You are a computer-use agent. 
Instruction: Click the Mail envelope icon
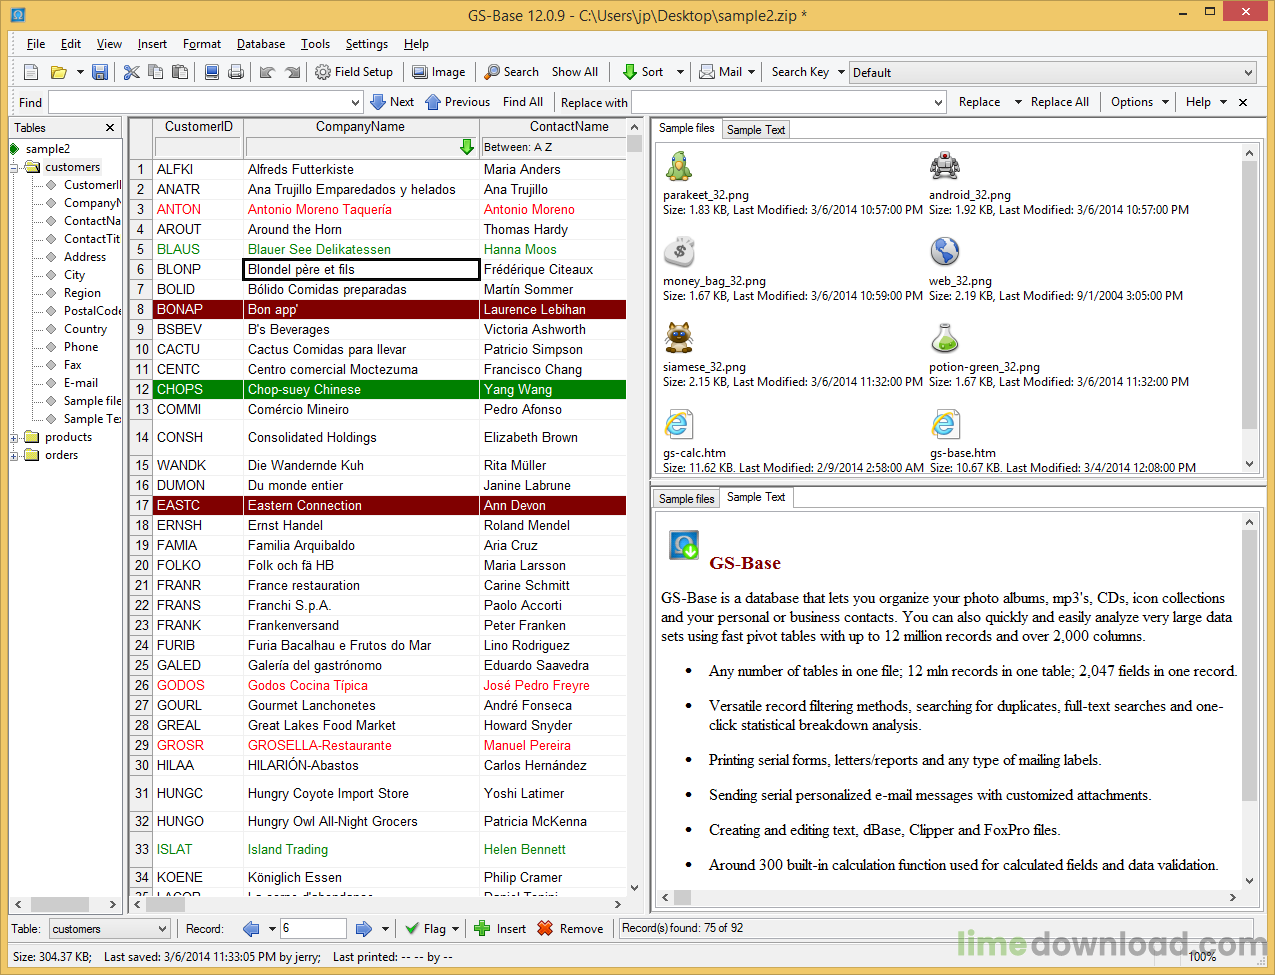point(707,72)
